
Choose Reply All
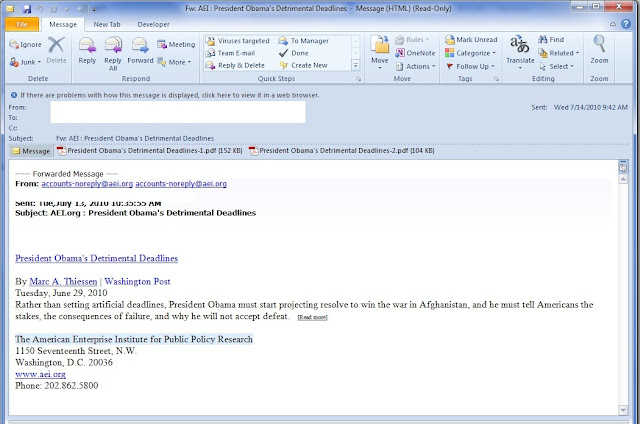113,53
